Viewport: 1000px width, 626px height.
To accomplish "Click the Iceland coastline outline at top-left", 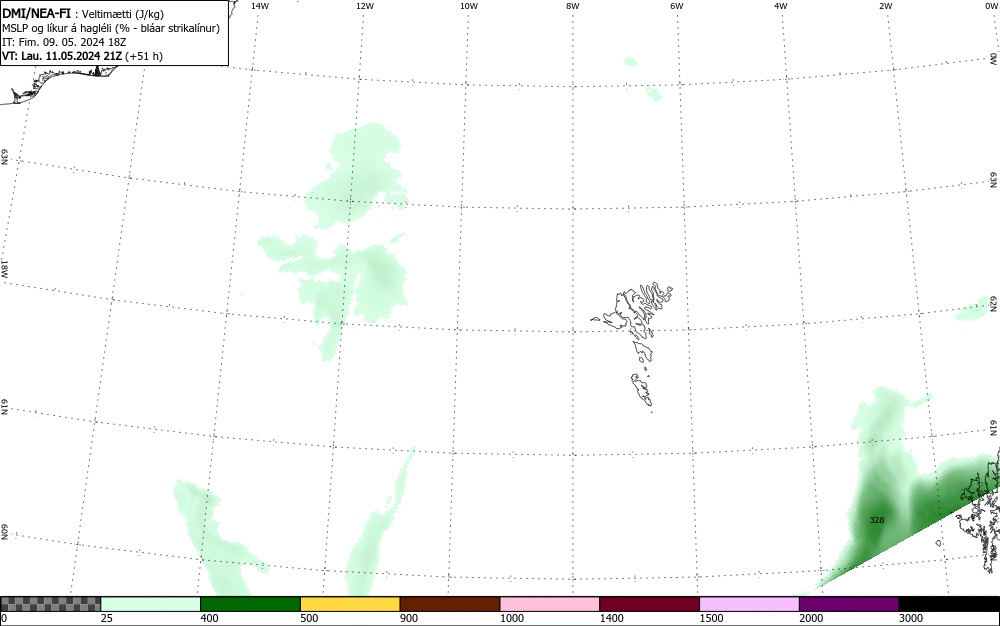I will point(57,85).
